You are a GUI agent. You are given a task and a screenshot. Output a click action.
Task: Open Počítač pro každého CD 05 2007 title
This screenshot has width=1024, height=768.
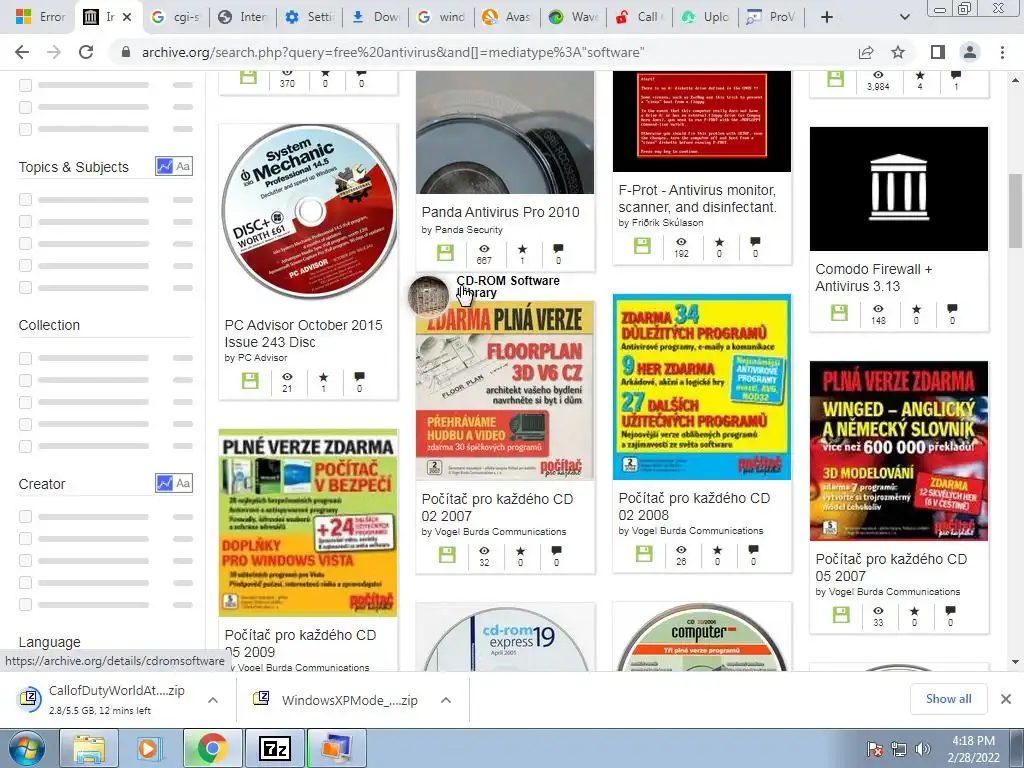pyautogui.click(x=891, y=568)
